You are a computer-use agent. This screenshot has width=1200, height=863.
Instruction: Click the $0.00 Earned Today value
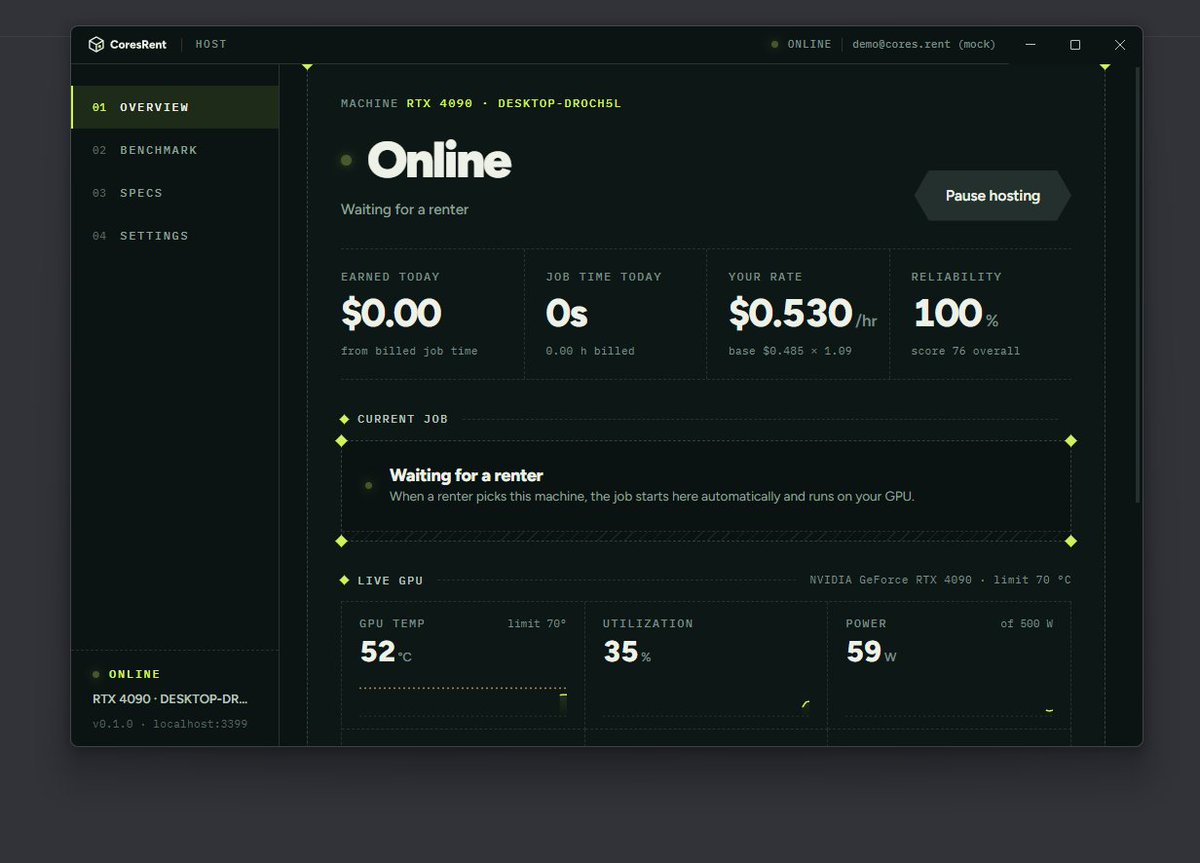391,313
